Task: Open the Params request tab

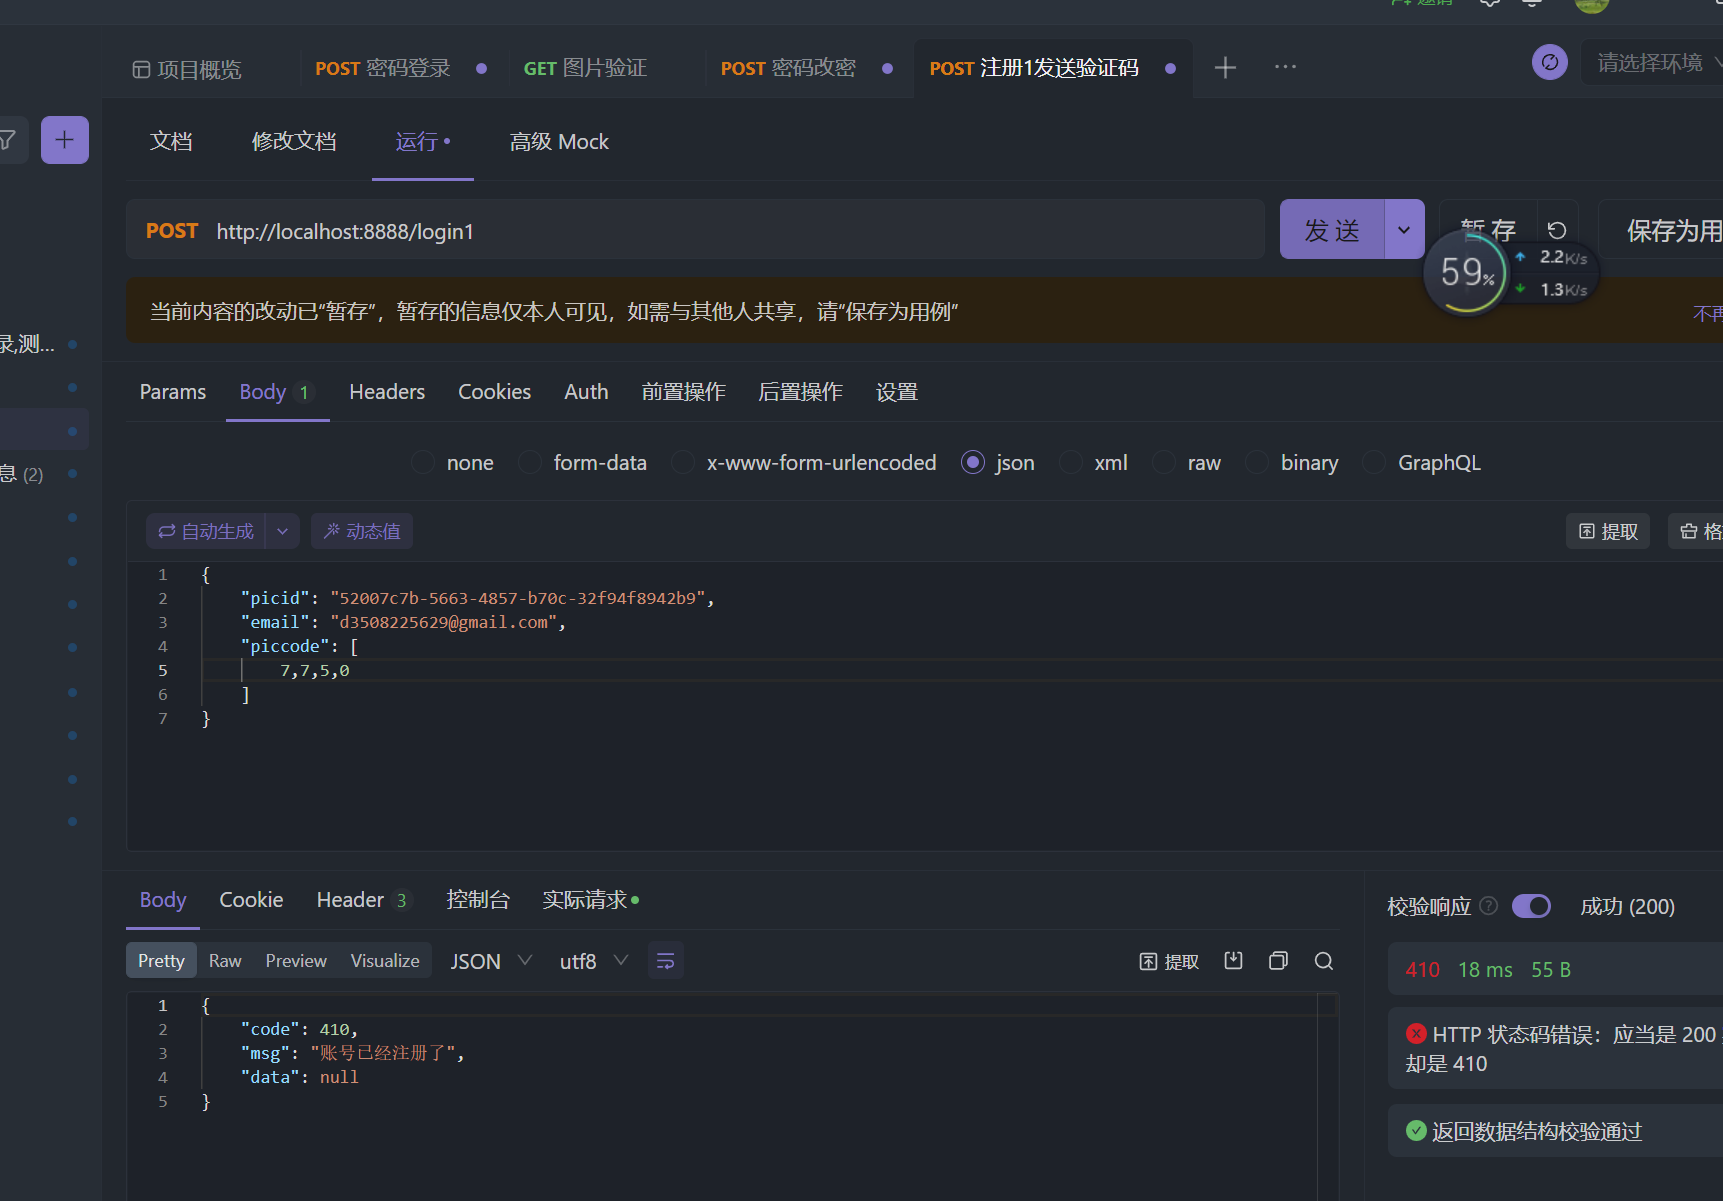Action: pos(173,392)
